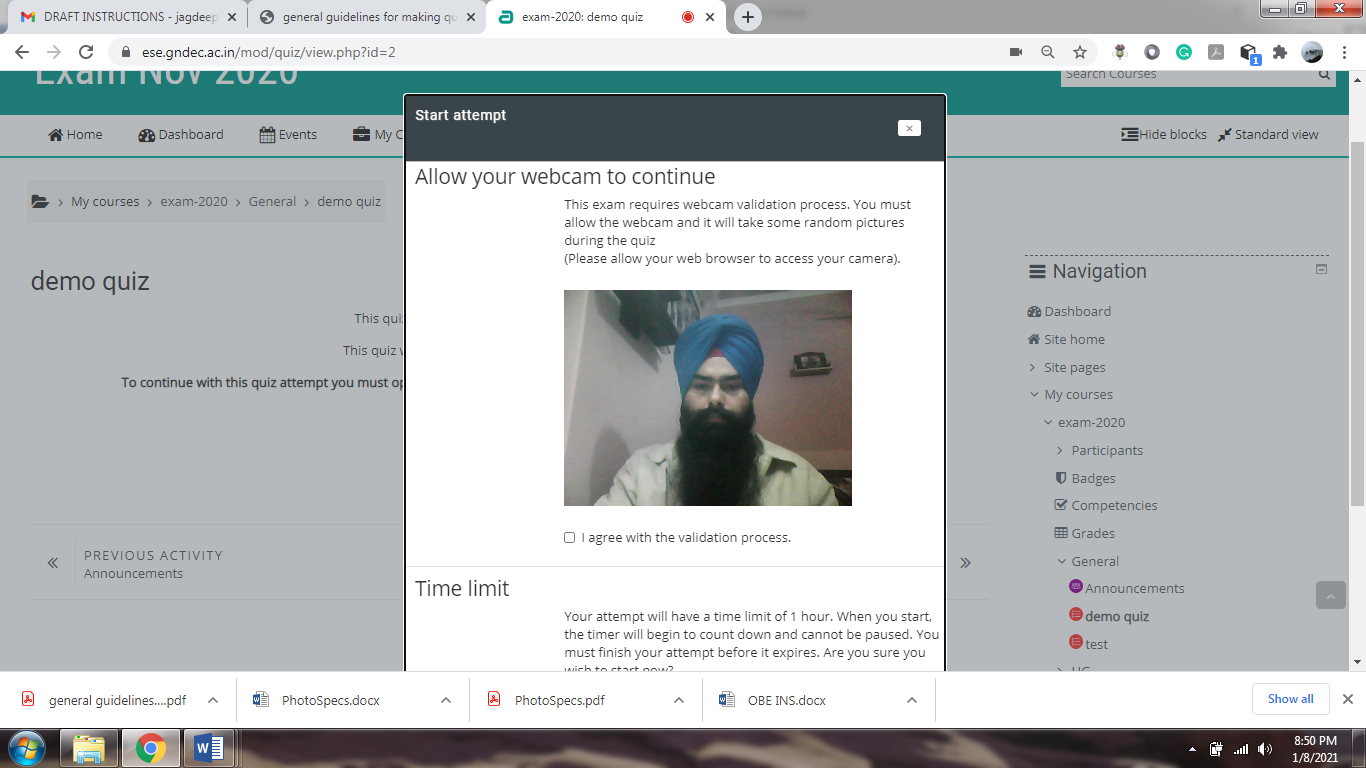Open options for OBE INS.docx download
The width and height of the screenshot is (1366, 768).
(912, 700)
